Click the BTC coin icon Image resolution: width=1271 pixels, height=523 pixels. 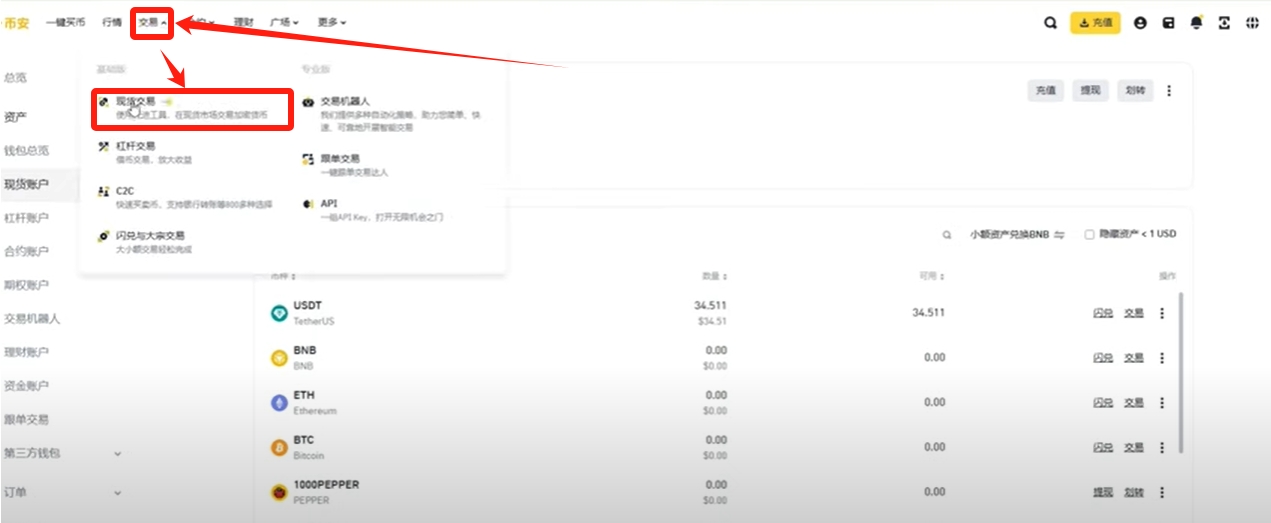pos(279,448)
